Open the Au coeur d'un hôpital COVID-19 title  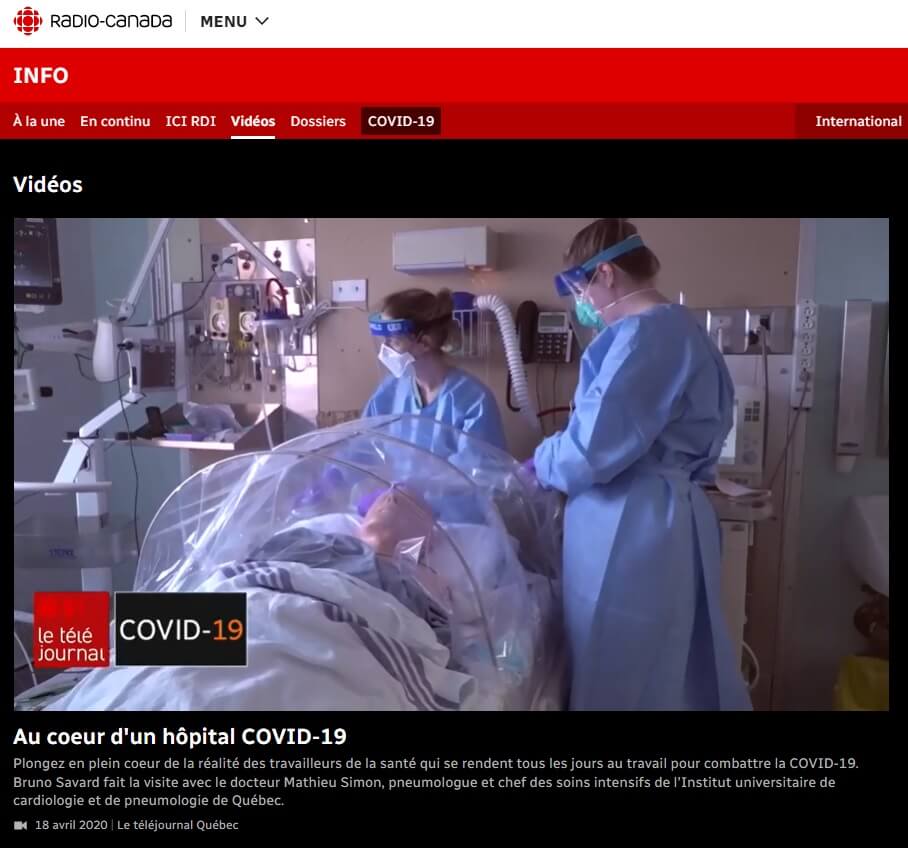point(180,737)
